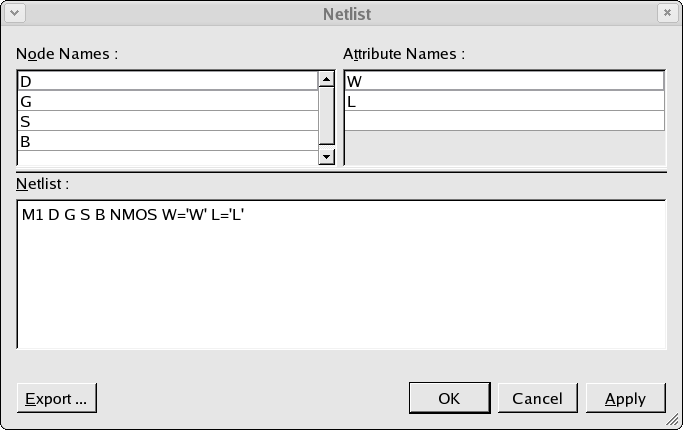
Task: Apply the netlist changes
Action: pos(626,398)
